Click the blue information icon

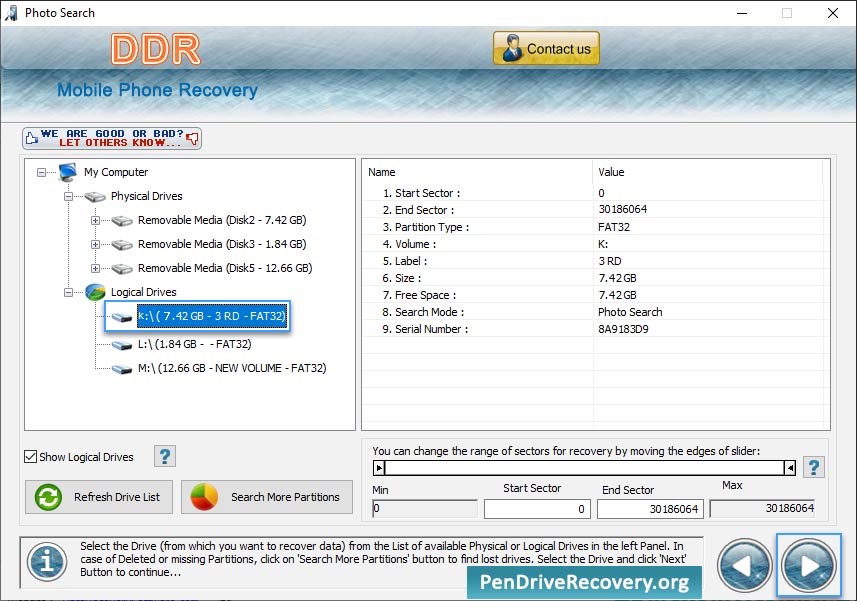click(48, 562)
